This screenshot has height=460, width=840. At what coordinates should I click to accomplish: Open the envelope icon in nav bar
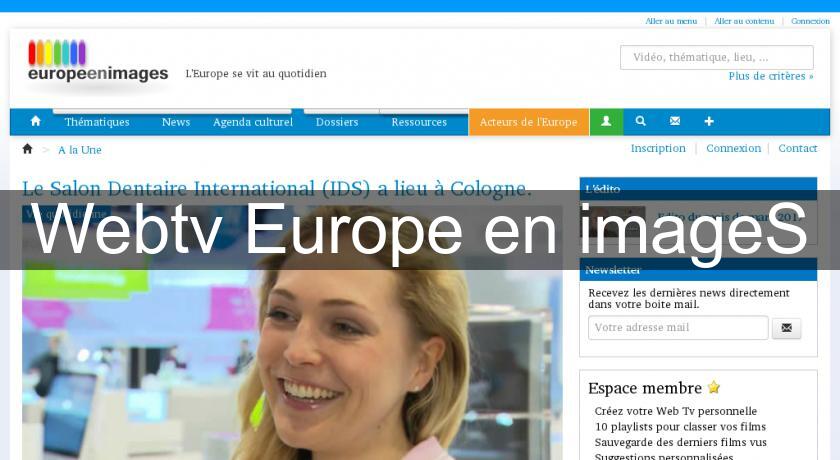[x=675, y=121]
